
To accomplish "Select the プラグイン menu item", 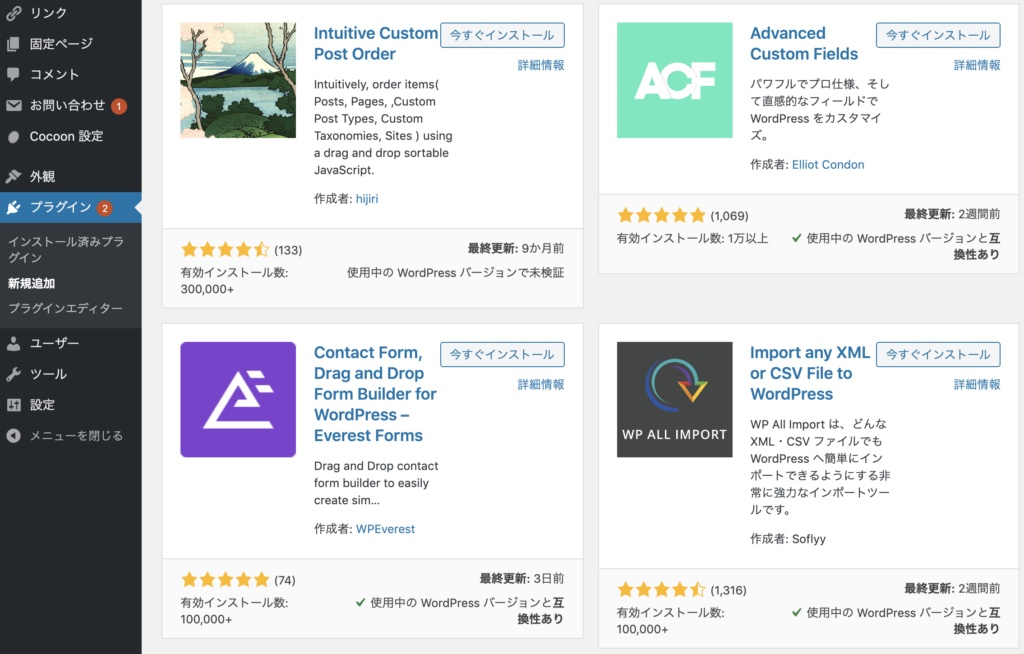I will [71, 207].
